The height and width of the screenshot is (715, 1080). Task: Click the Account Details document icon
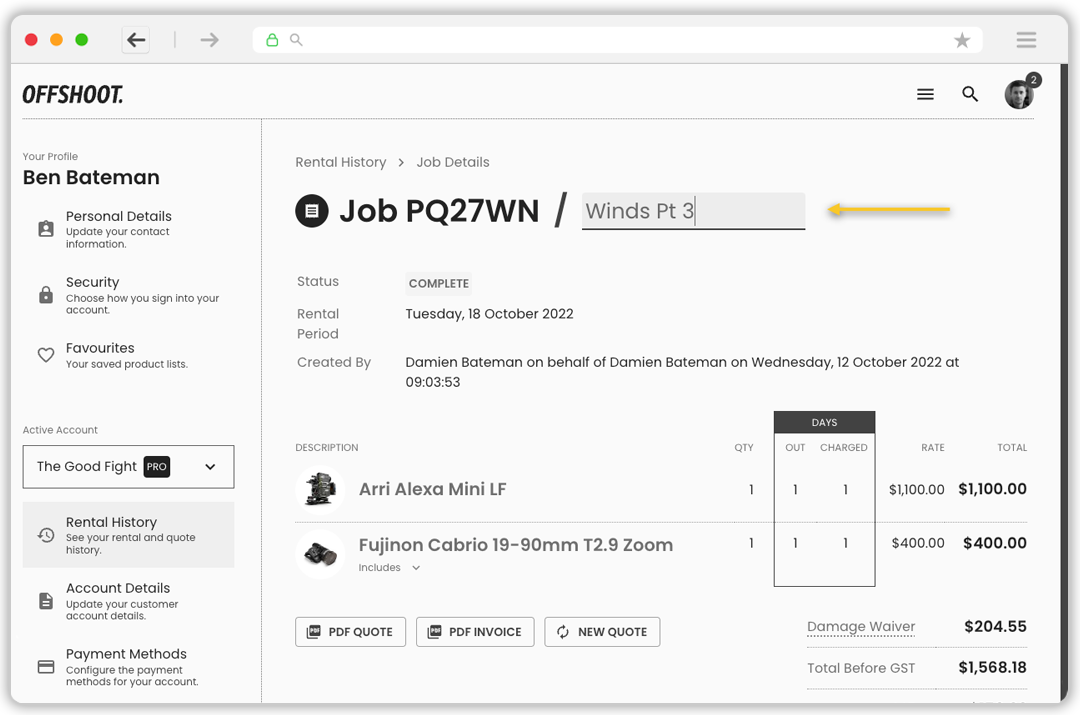click(46, 601)
